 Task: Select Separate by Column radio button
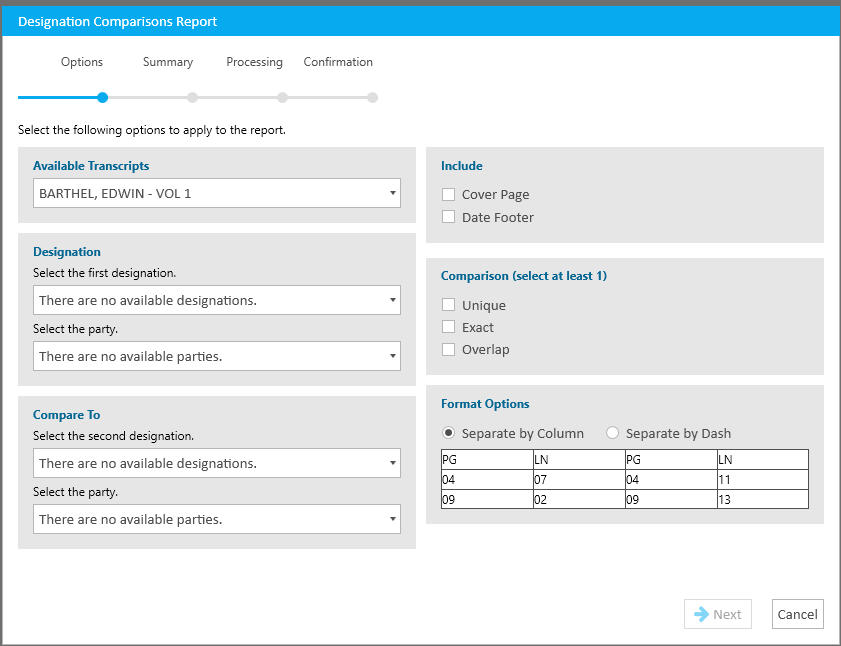pyautogui.click(x=448, y=432)
